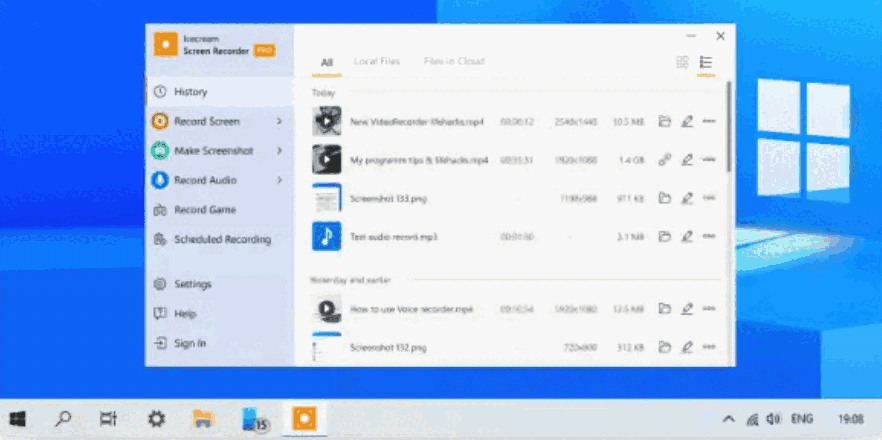Copy link of My programm tips & lifehacks.mp4
Screen dimensions: 882x440
[665, 160]
